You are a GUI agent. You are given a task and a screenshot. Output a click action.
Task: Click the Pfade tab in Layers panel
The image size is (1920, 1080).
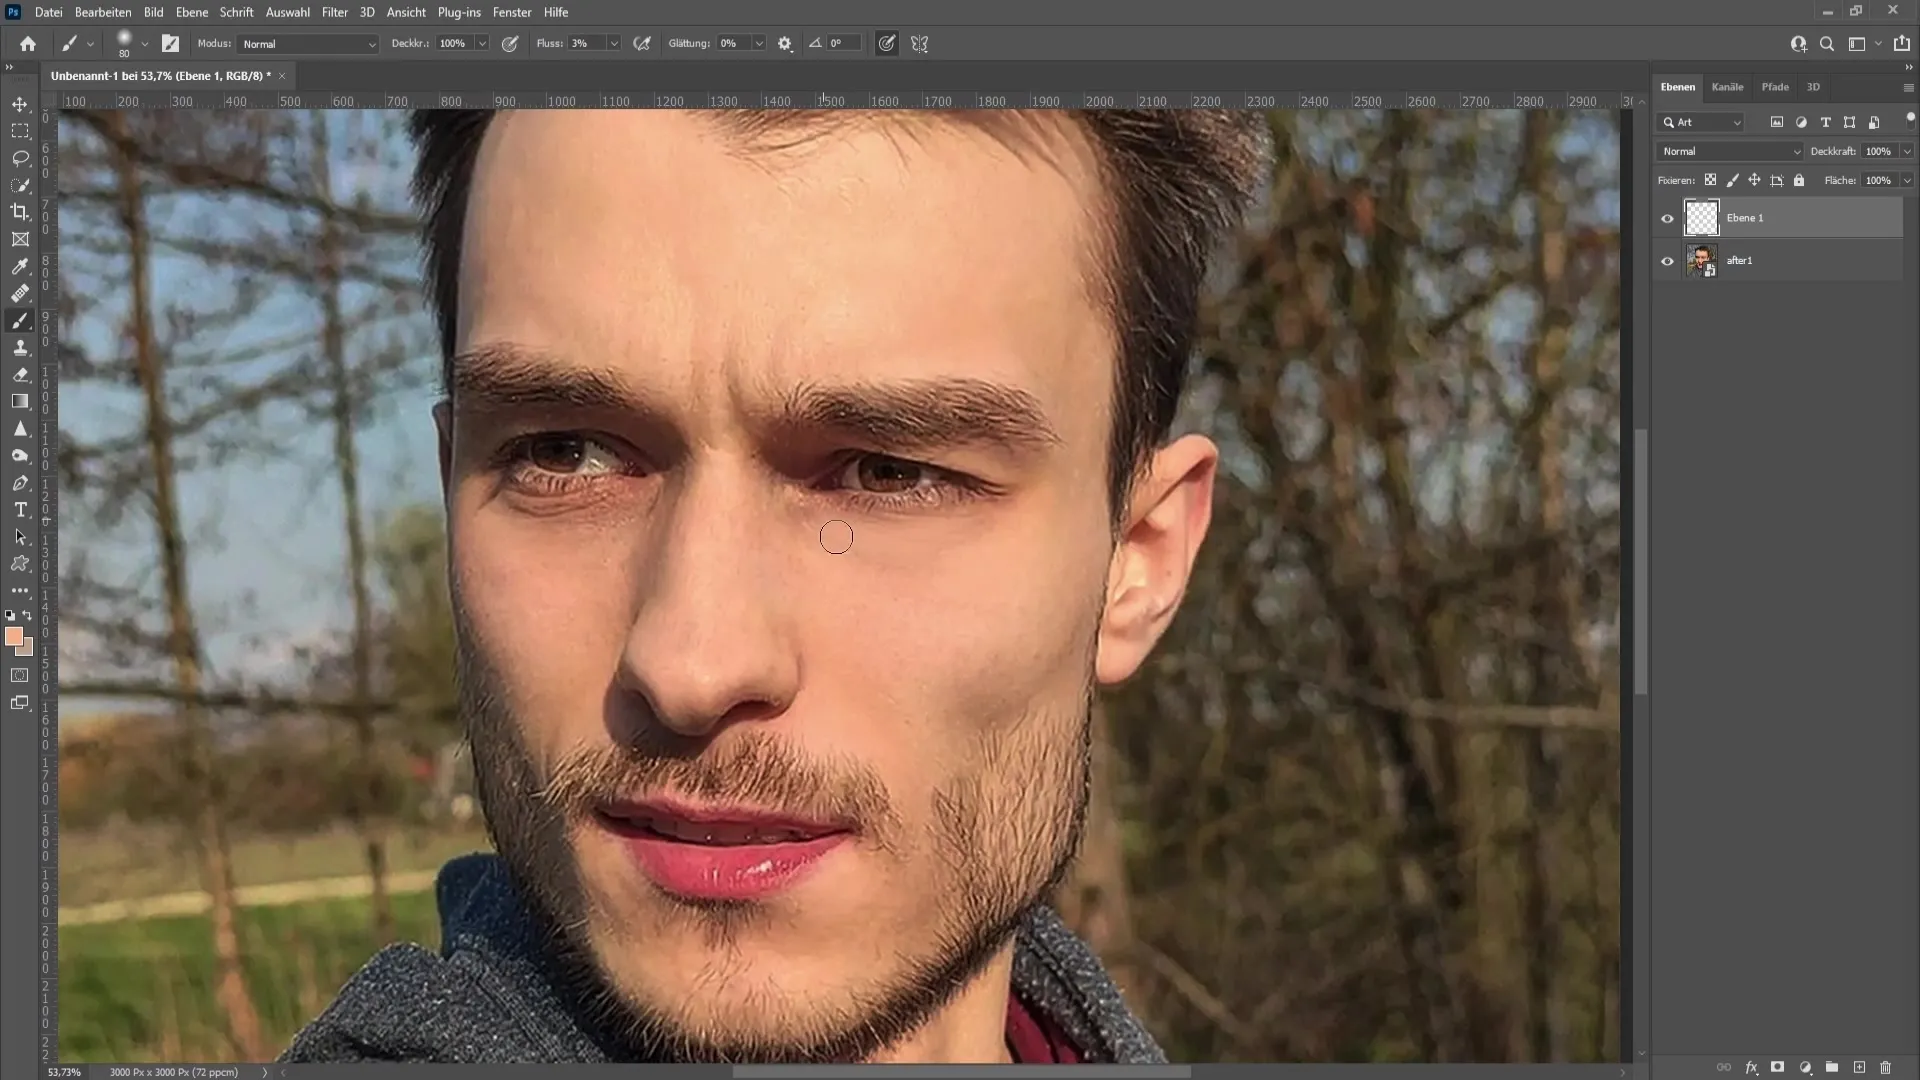tap(1775, 86)
